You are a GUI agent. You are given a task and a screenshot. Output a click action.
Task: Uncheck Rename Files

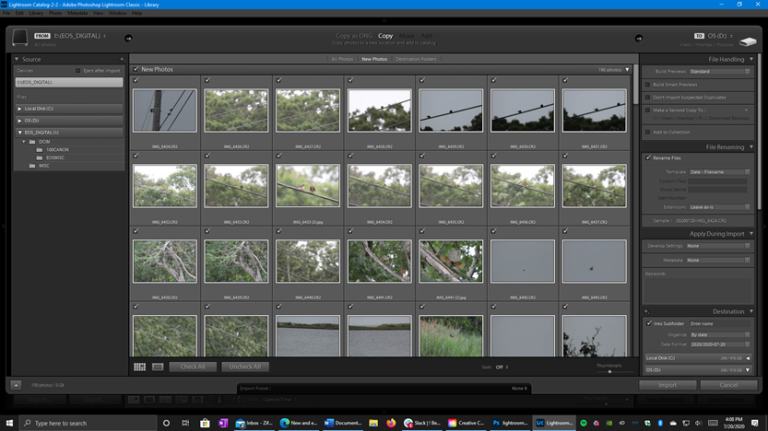(x=648, y=158)
